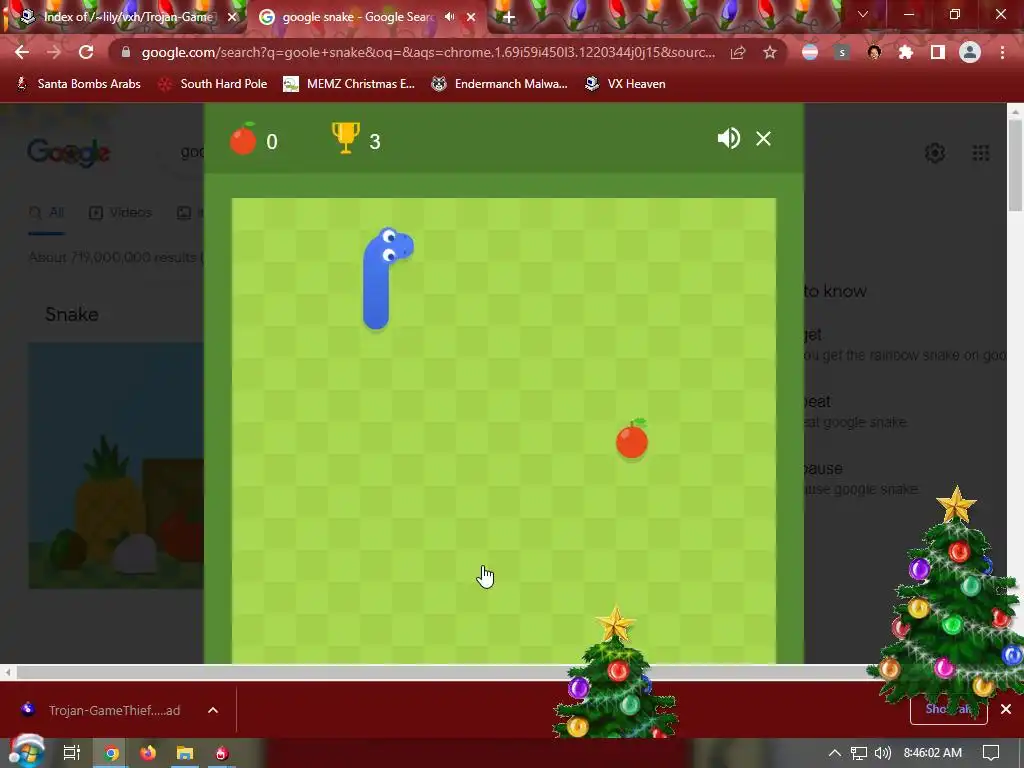
Task: Open Chrome three-dot menu
Action: 1002,52
